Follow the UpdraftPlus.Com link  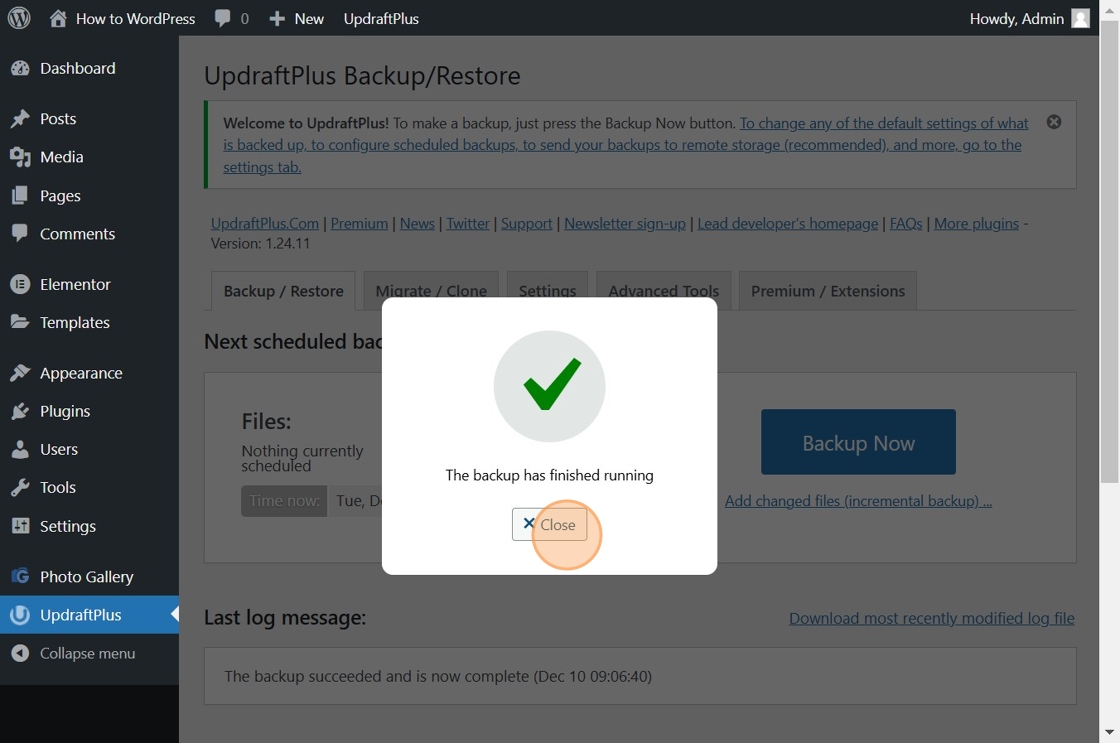click(265, 224)
